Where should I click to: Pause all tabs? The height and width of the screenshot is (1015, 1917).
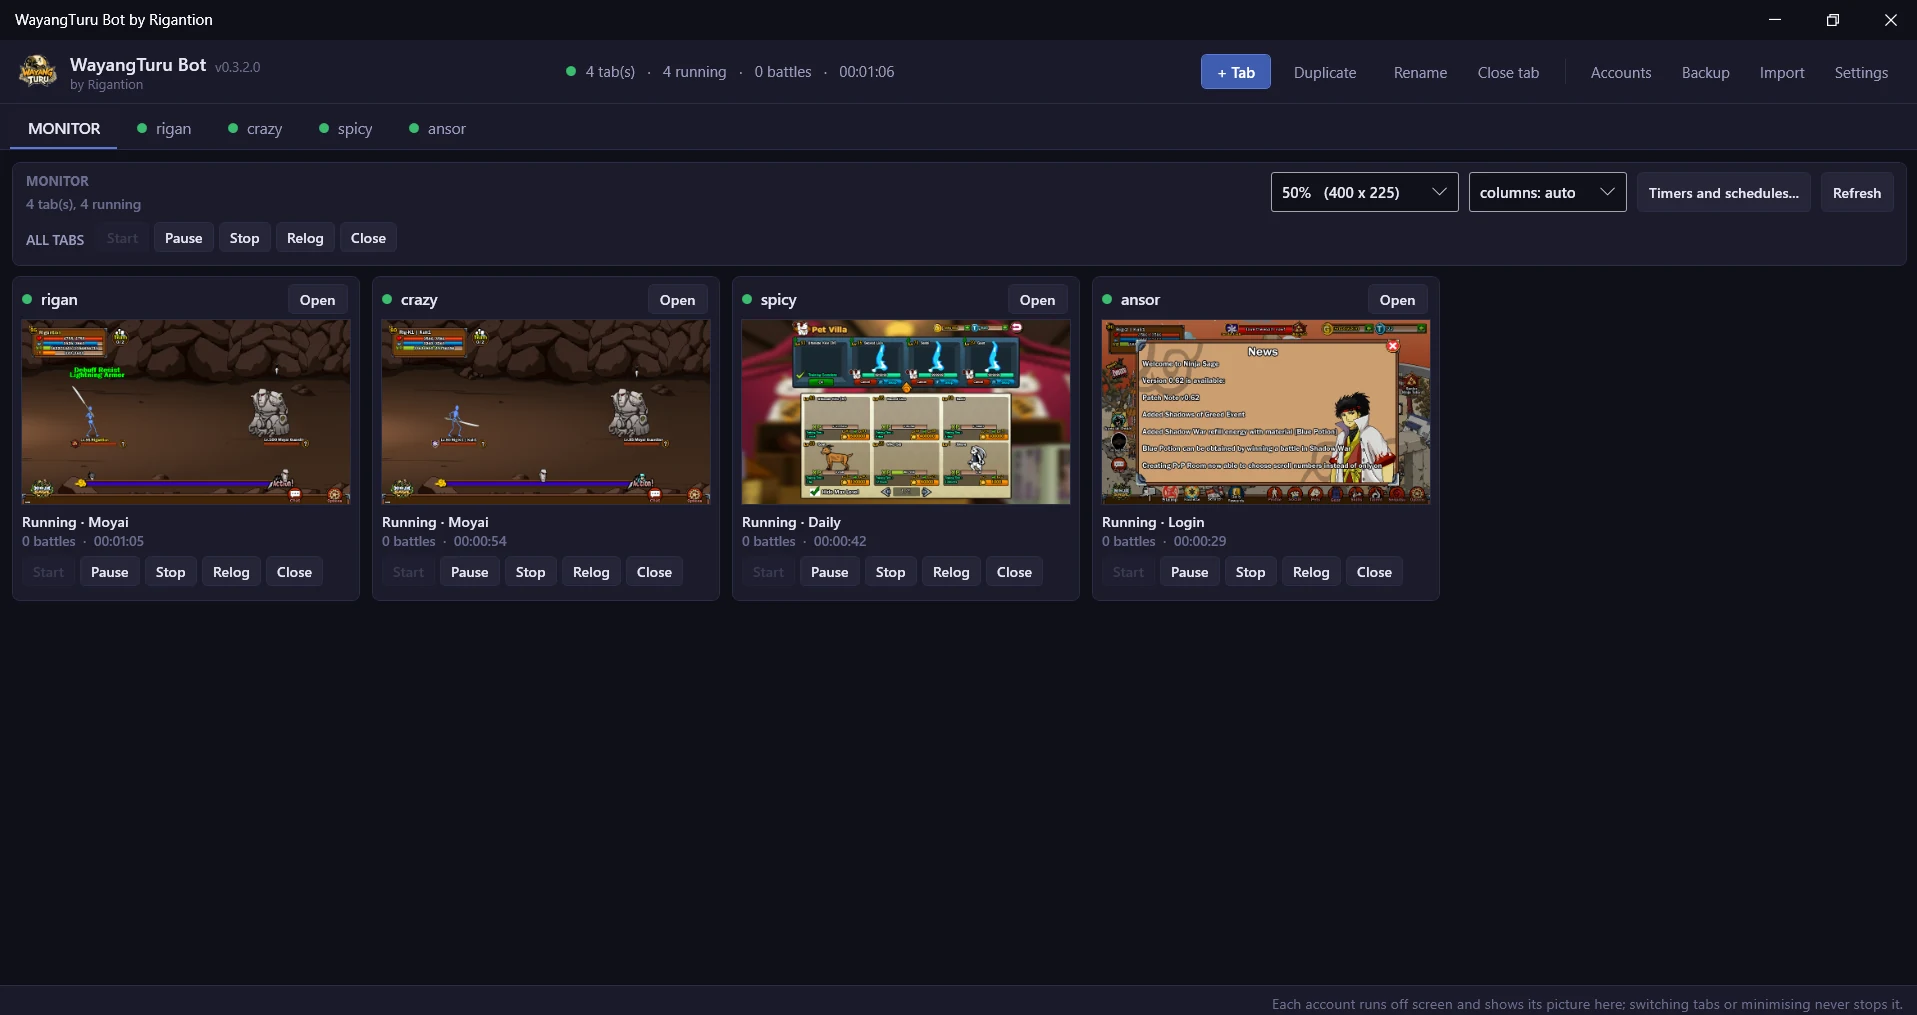click(x=183, y=238)
